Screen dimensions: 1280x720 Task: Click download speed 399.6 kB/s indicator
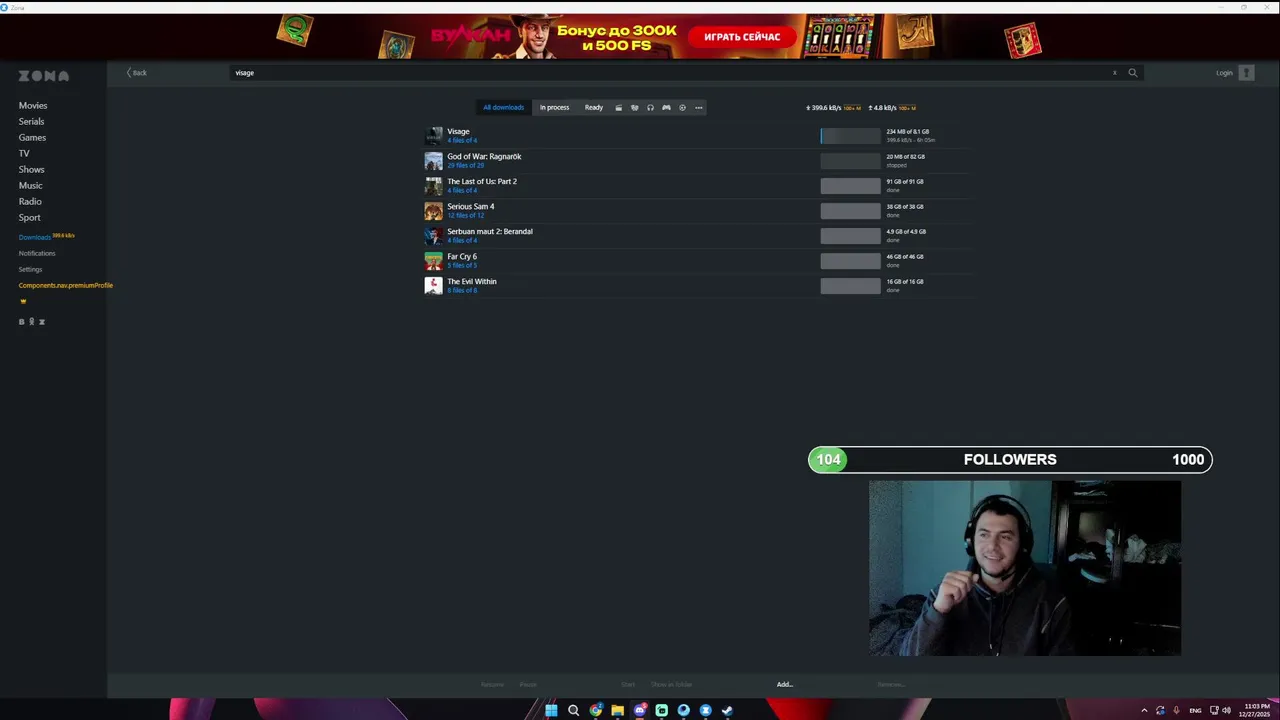pyautogui.click(x=832, y=108)
